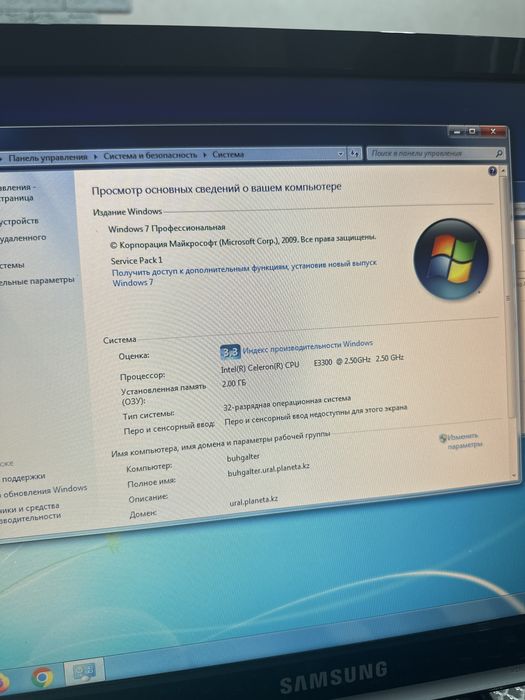
Task: Click the blue help question mark icon
Action: pos(492,171)
